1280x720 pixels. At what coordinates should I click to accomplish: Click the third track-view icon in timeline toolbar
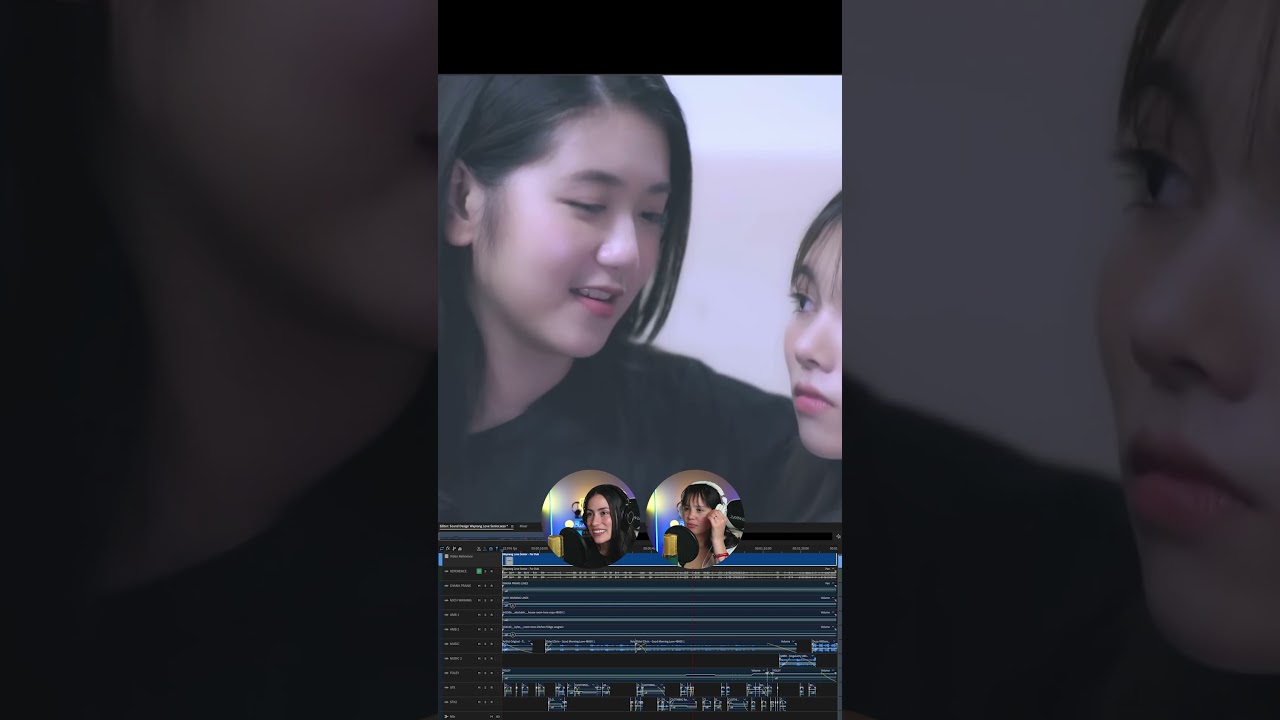pos(454,549)
